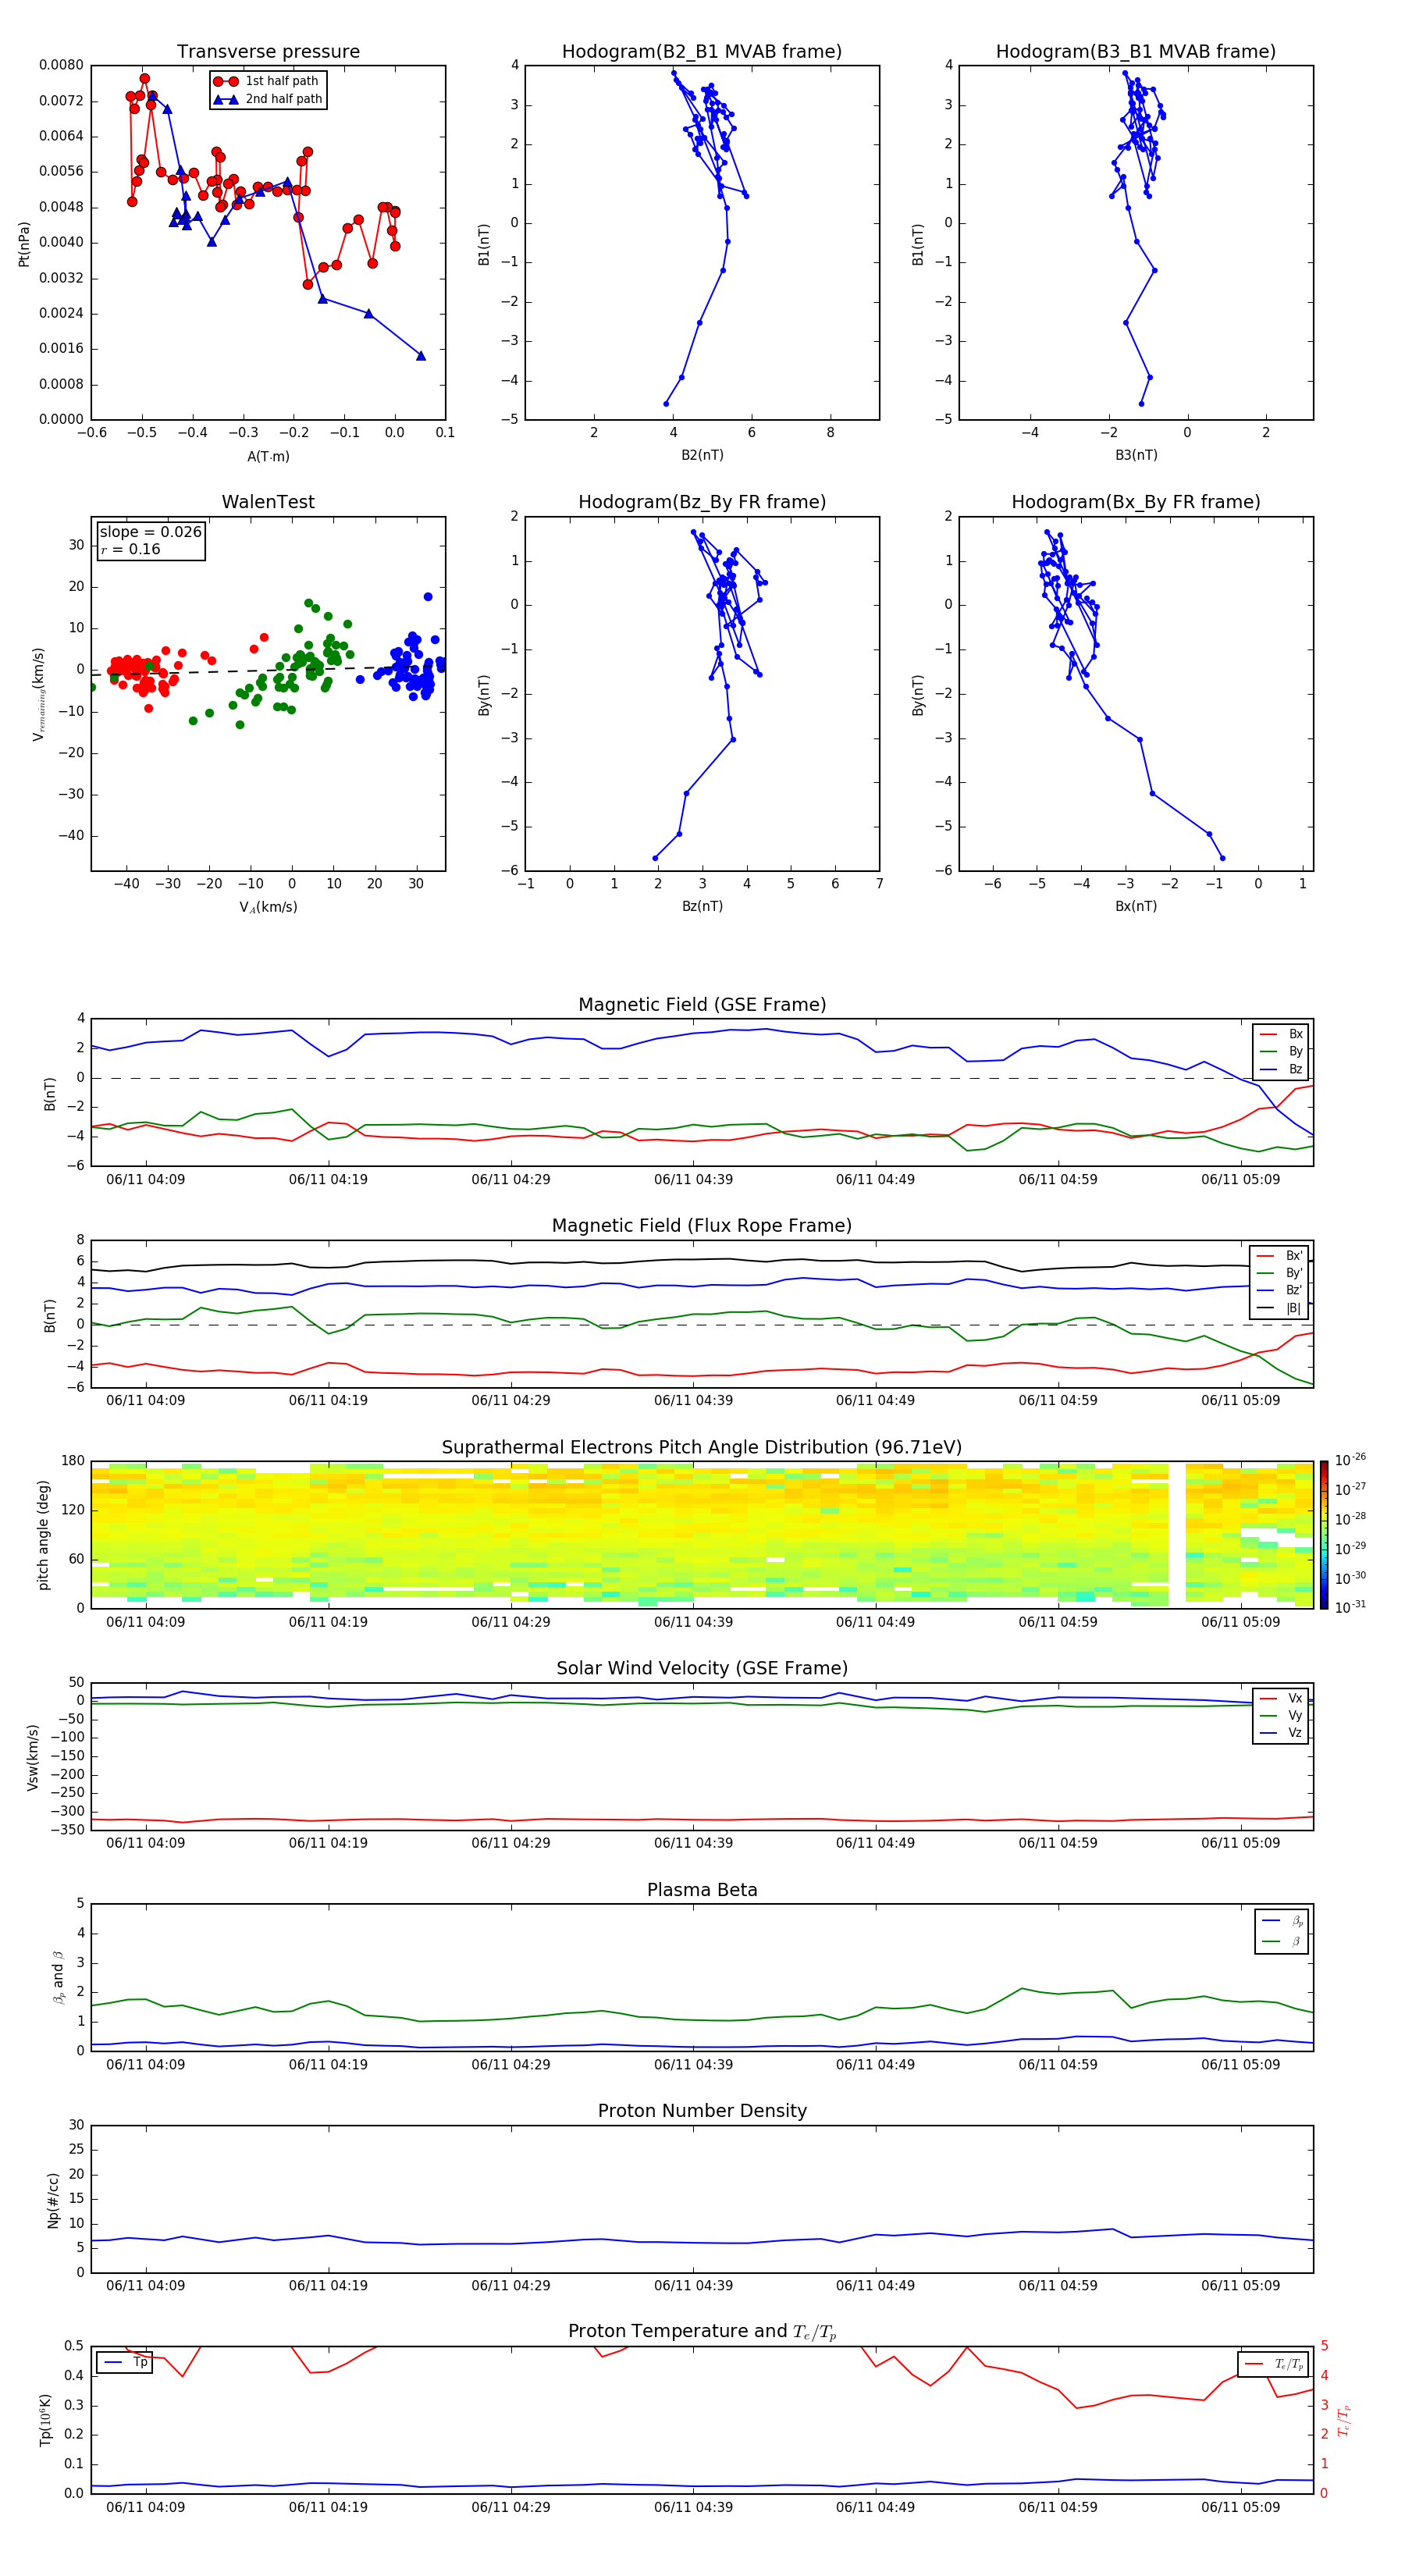Image resolution: width=1405 pixels, height=2576 pixels.
Task: Click the 'B3(nT)' x-axis label
Action: pyautogui.click(x=1136, y=456)
